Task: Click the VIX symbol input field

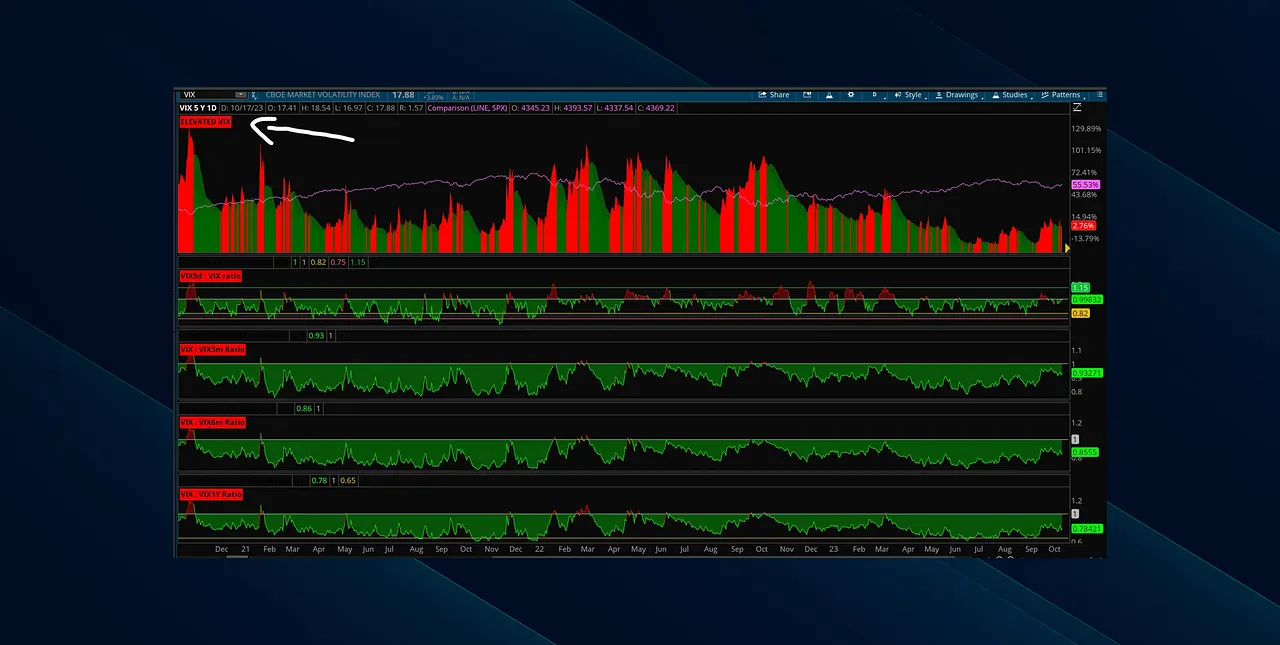Action: 208,94
